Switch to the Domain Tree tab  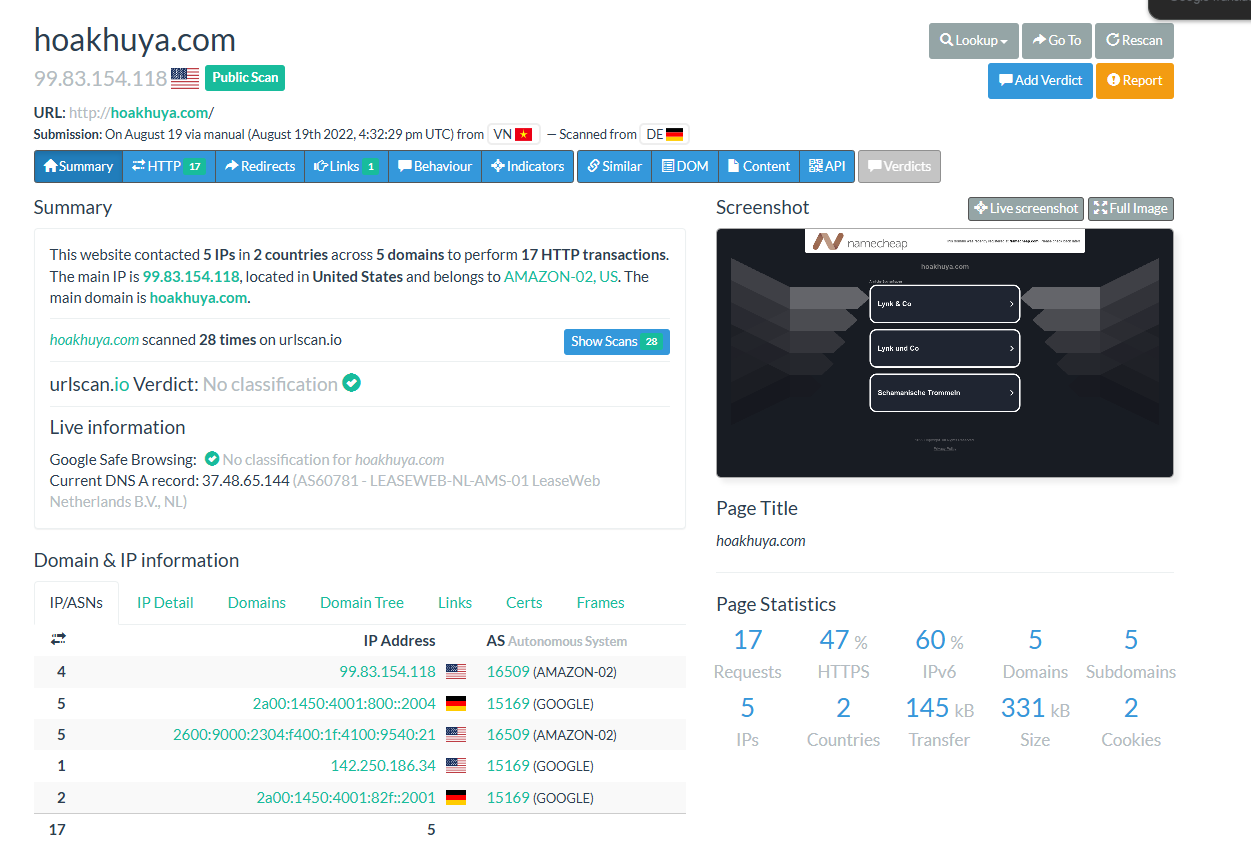[361, 603]
